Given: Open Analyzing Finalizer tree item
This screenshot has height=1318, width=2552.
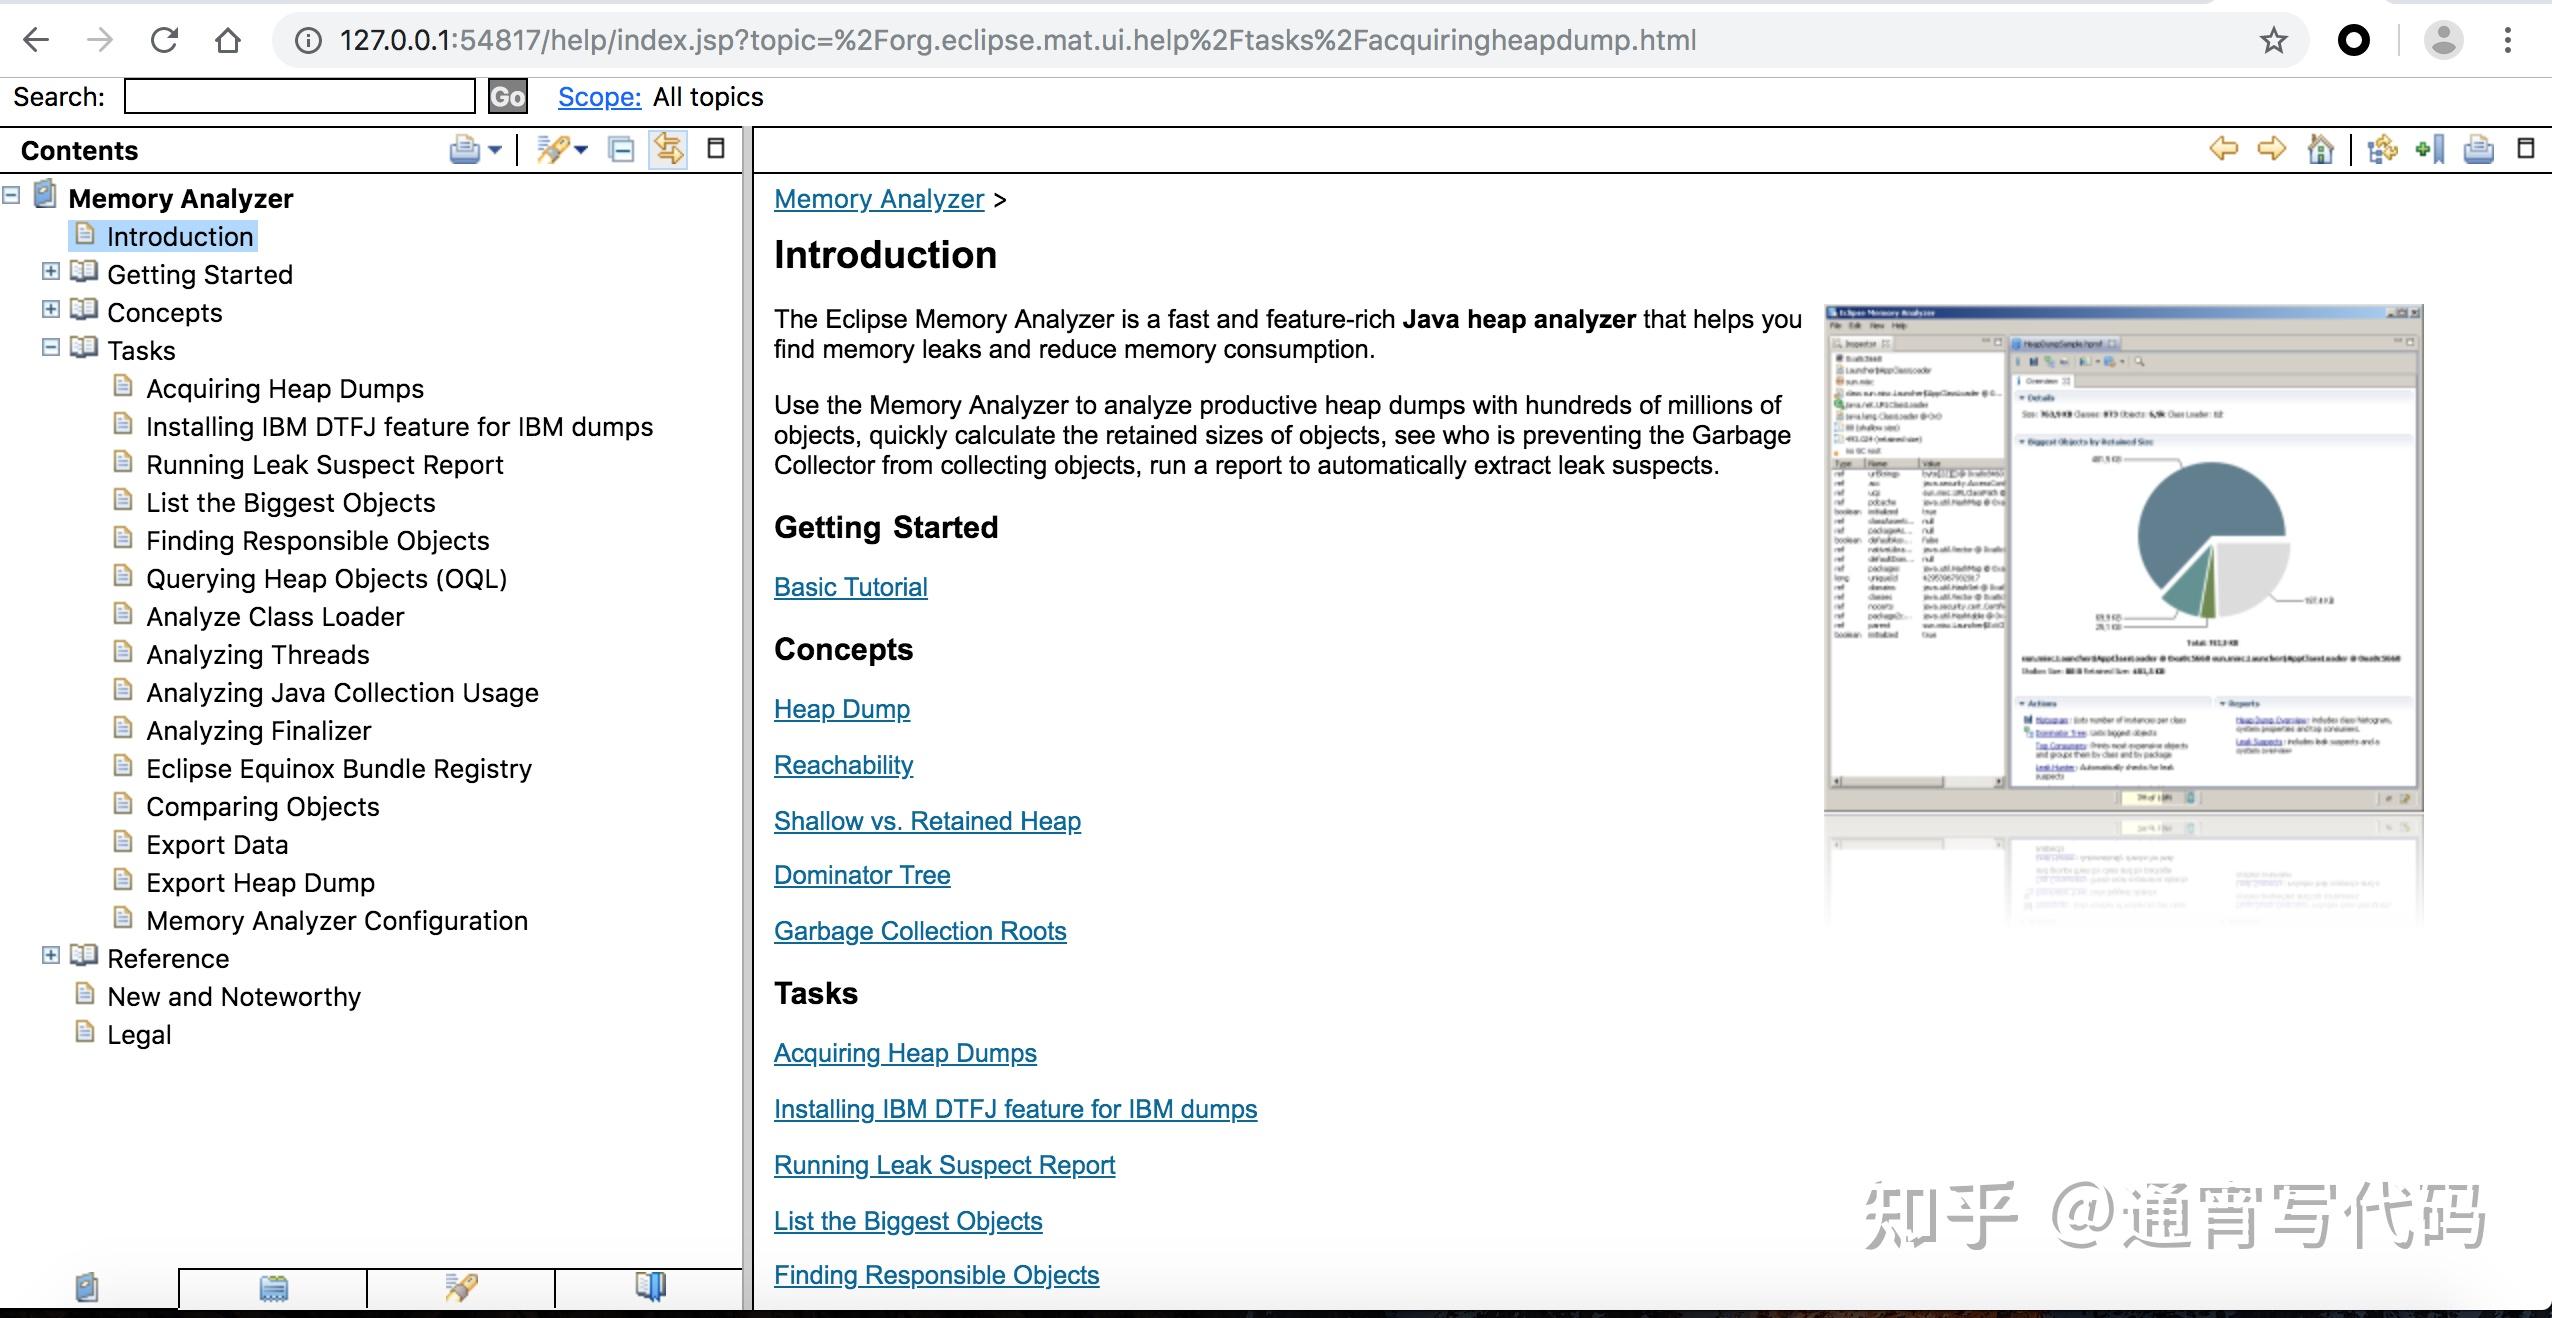Looking at the screenshot, I should click(259, 731).
